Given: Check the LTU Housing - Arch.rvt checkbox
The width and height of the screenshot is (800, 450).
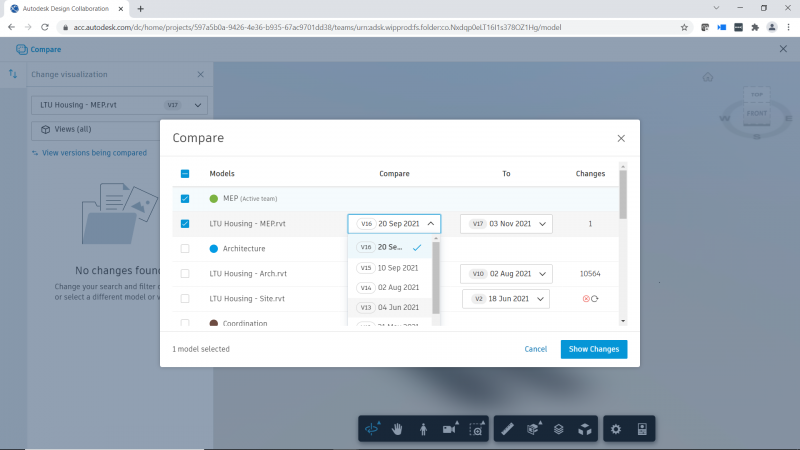Looking at the screenshot, I should [185, 274].
